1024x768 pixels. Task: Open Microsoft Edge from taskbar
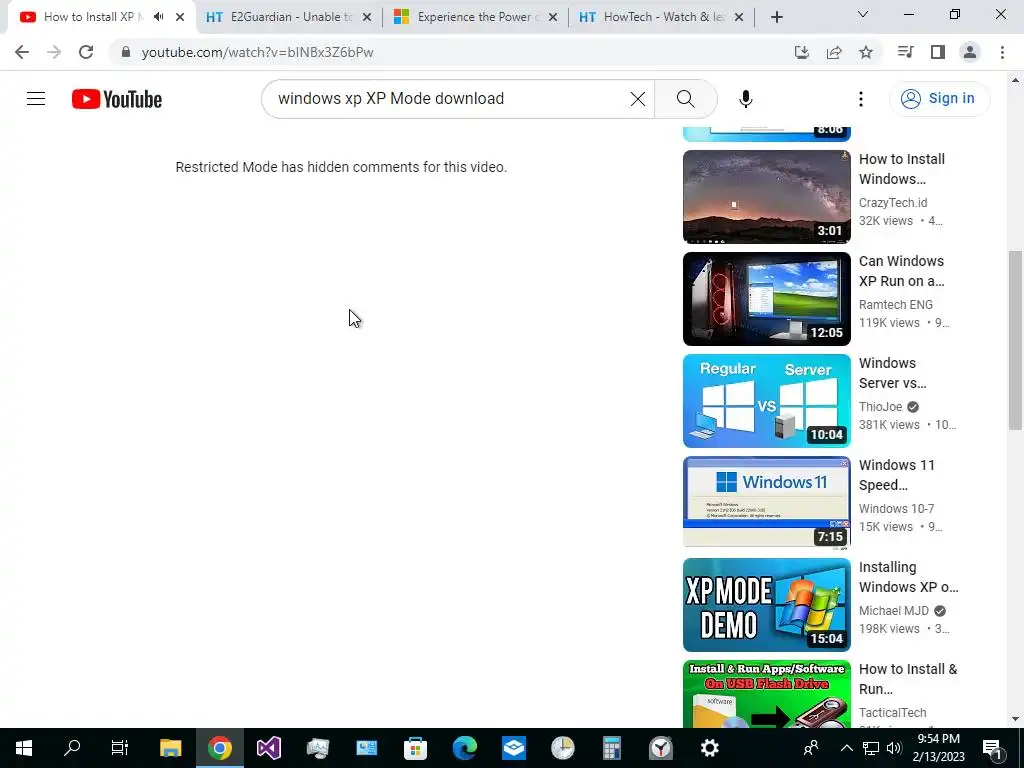[464, 748]
